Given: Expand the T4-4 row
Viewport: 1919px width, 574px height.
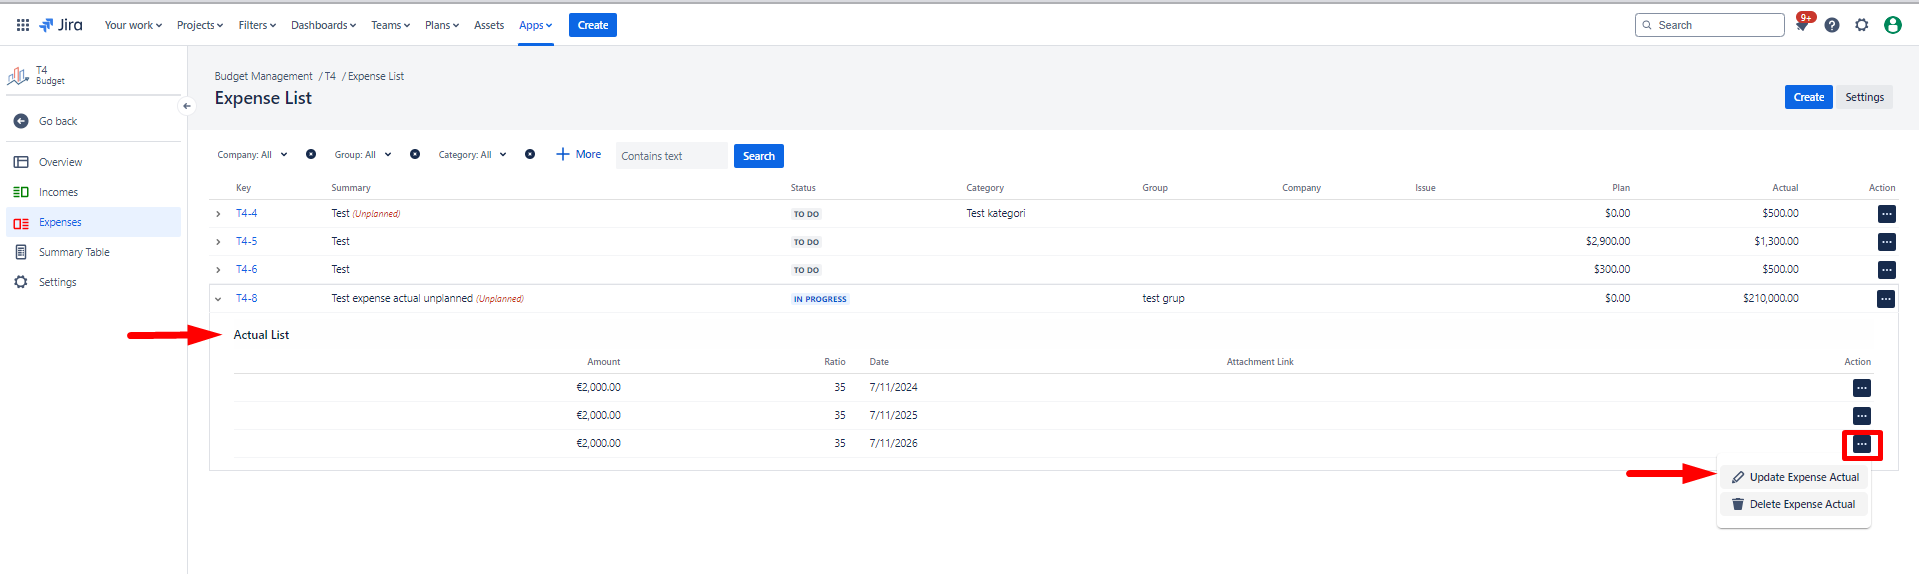Looking at the screenshot, I should tap(218, 214).
